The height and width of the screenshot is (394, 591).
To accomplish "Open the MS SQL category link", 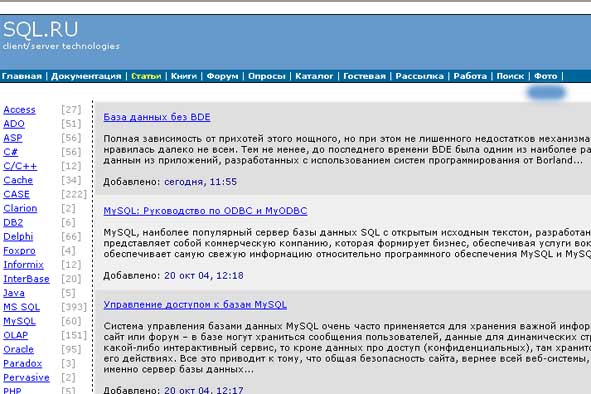I will (x=21, y=307).
